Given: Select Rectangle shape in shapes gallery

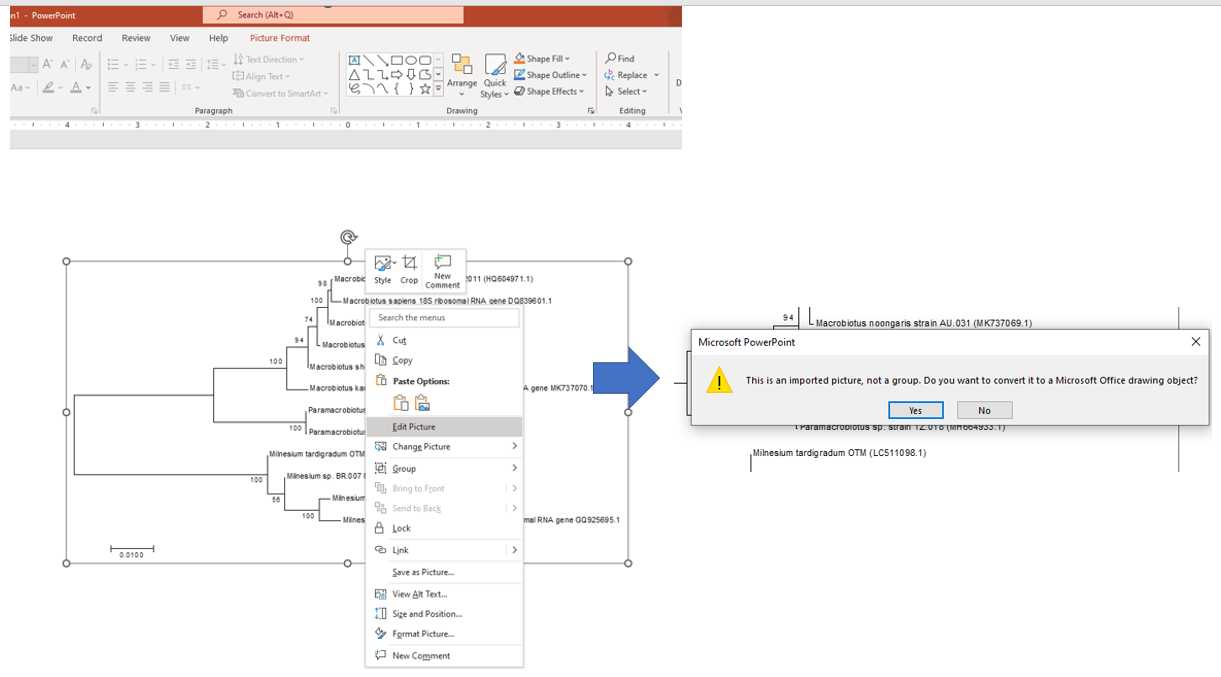Looking at the screenshot, I should (x=397, y=60).
